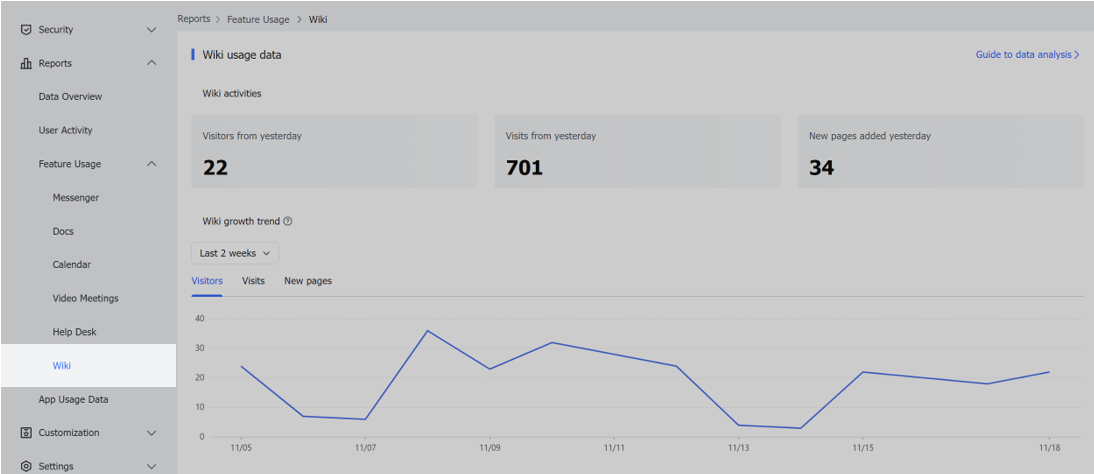Expand the Security section chevron
This screenshot has width=1094, height=474.
(x=152, y=30)
